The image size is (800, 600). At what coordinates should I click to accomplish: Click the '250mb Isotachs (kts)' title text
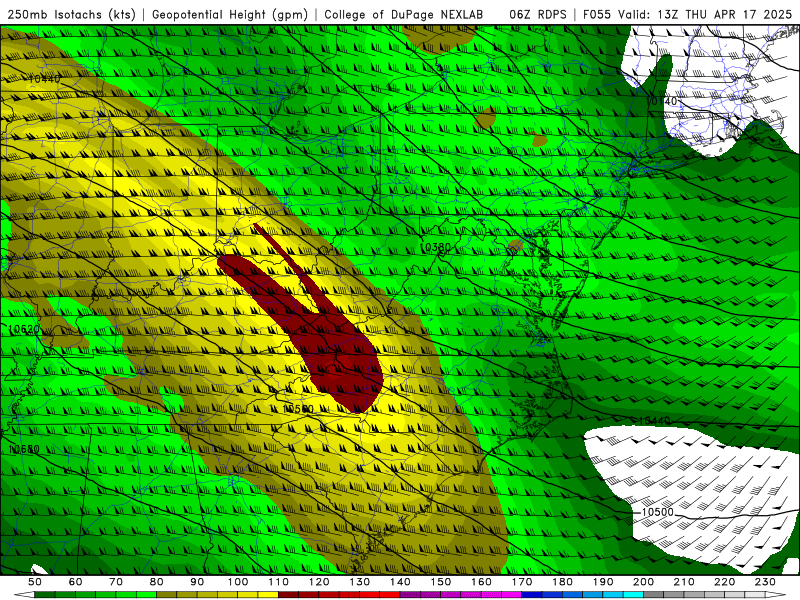72,15
